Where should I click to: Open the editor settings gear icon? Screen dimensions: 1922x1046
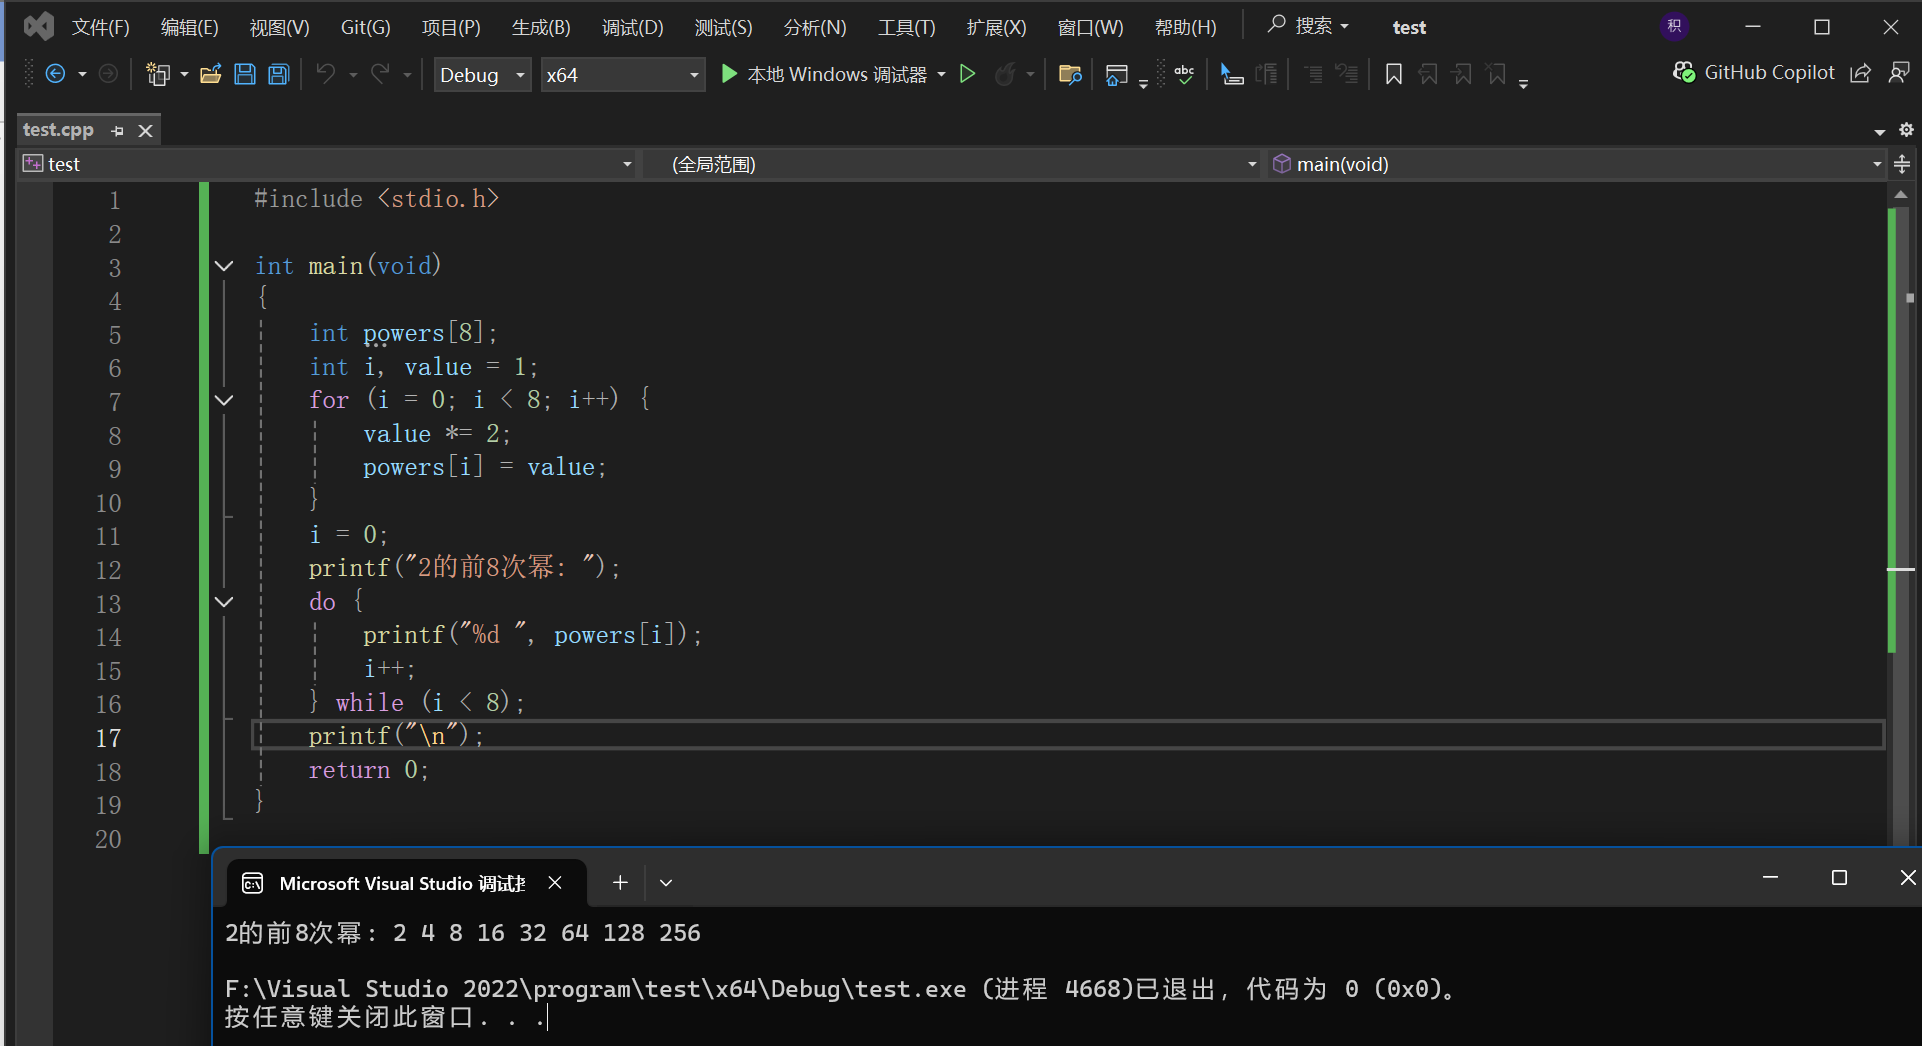click(x=1906, y=130)
